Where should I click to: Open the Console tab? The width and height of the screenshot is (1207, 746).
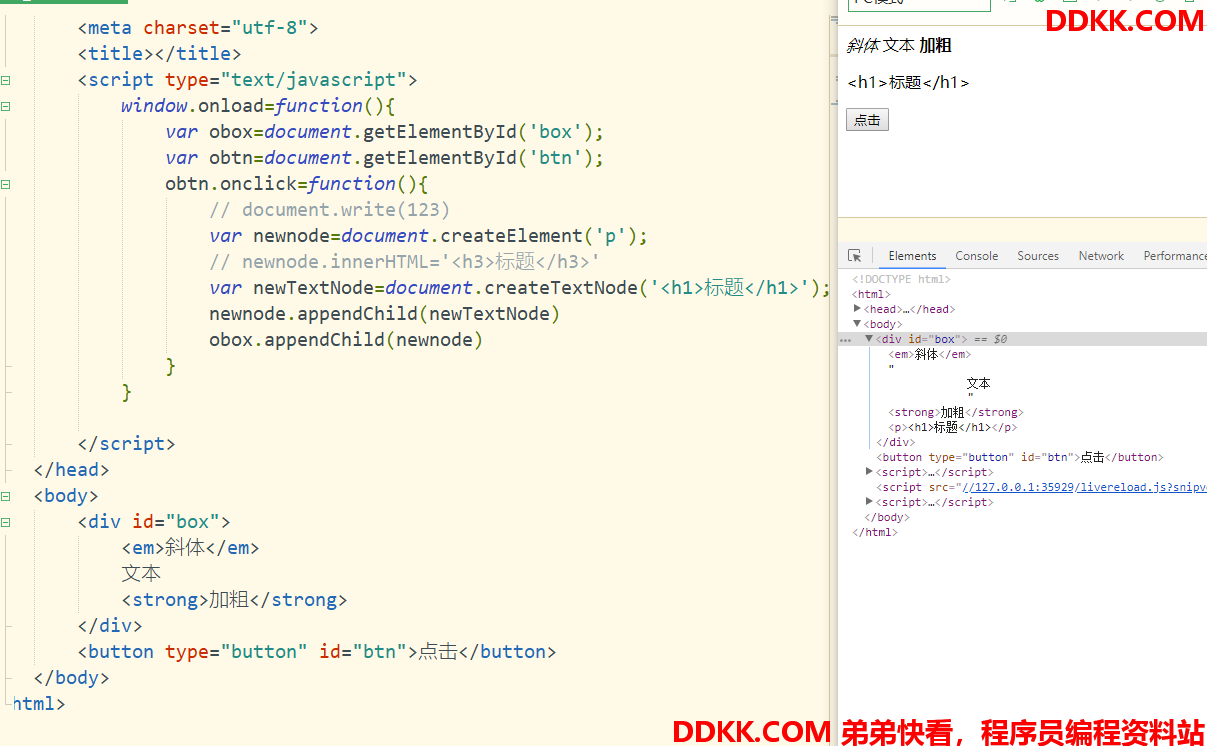(977, 256)
